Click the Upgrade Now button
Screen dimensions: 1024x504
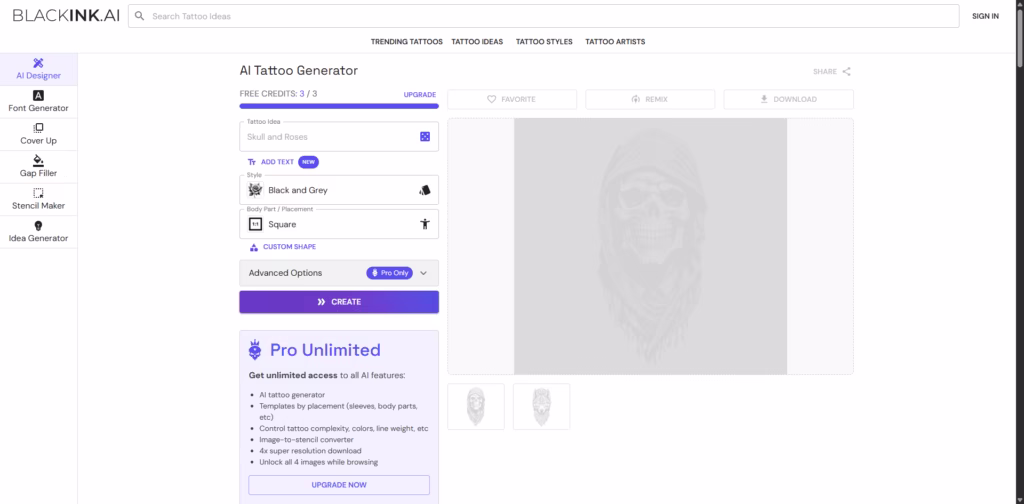click(x=339, y=485)
